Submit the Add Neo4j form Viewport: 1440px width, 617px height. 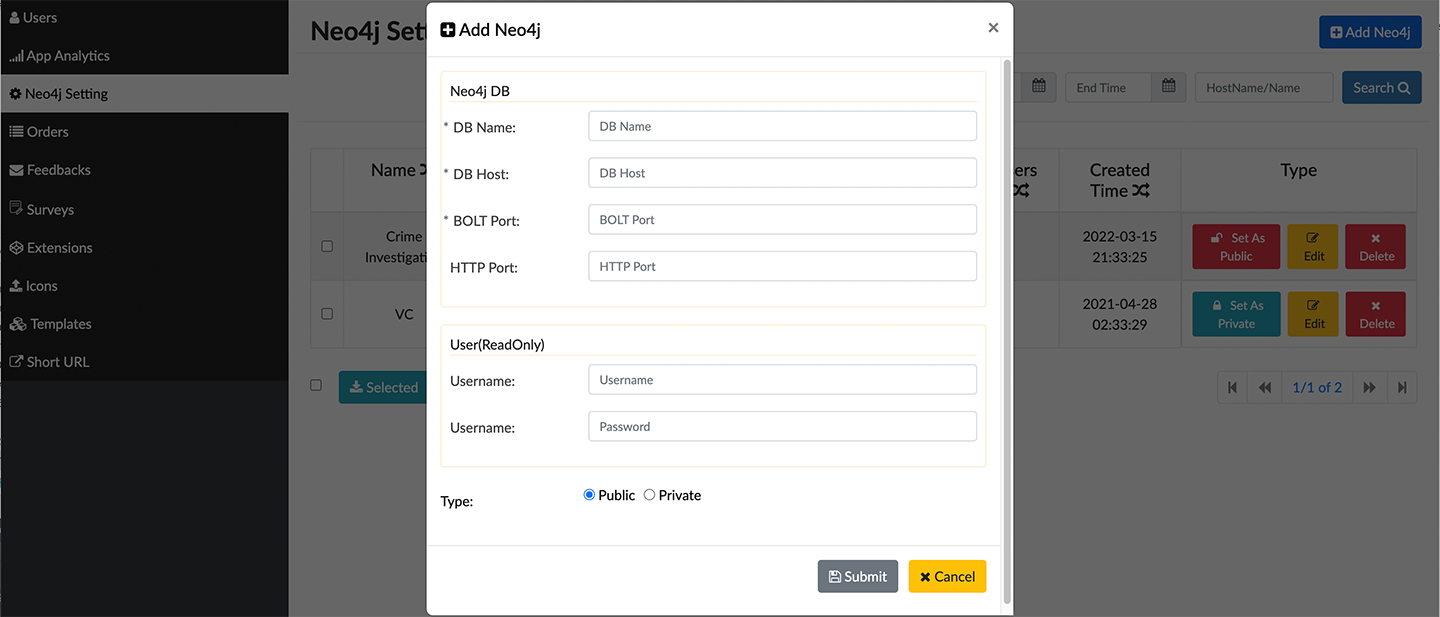857,576
